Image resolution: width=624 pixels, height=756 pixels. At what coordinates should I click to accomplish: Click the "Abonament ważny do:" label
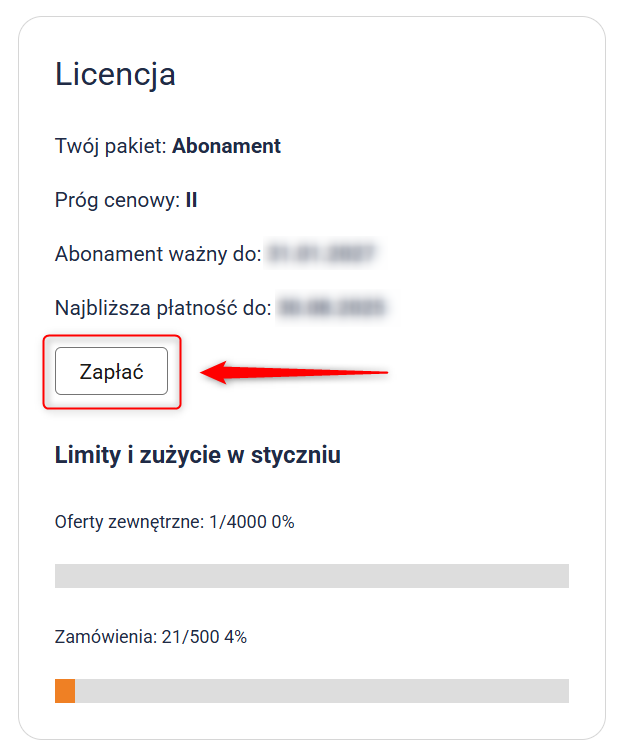point(157,254)
